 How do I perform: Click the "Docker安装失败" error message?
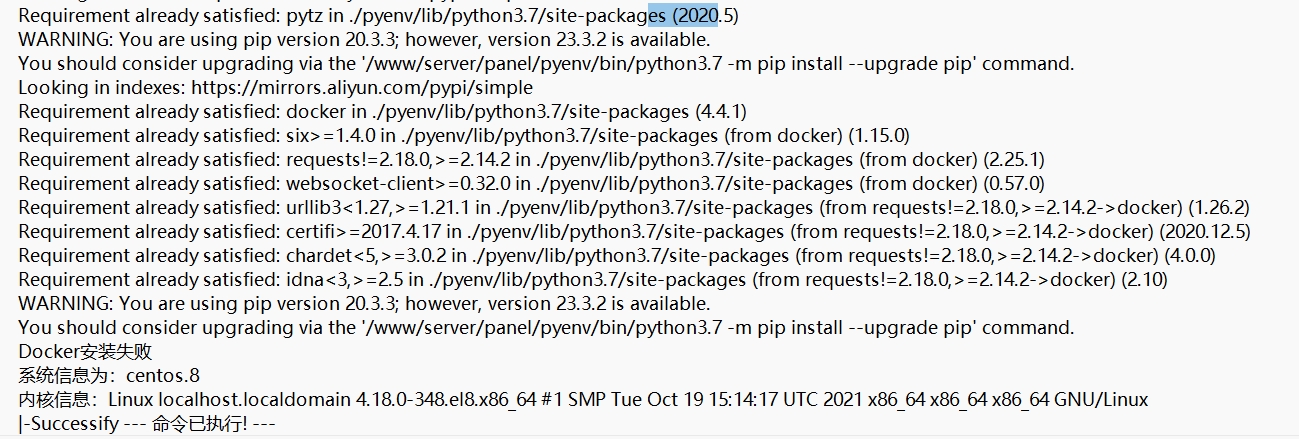point(85,352)
